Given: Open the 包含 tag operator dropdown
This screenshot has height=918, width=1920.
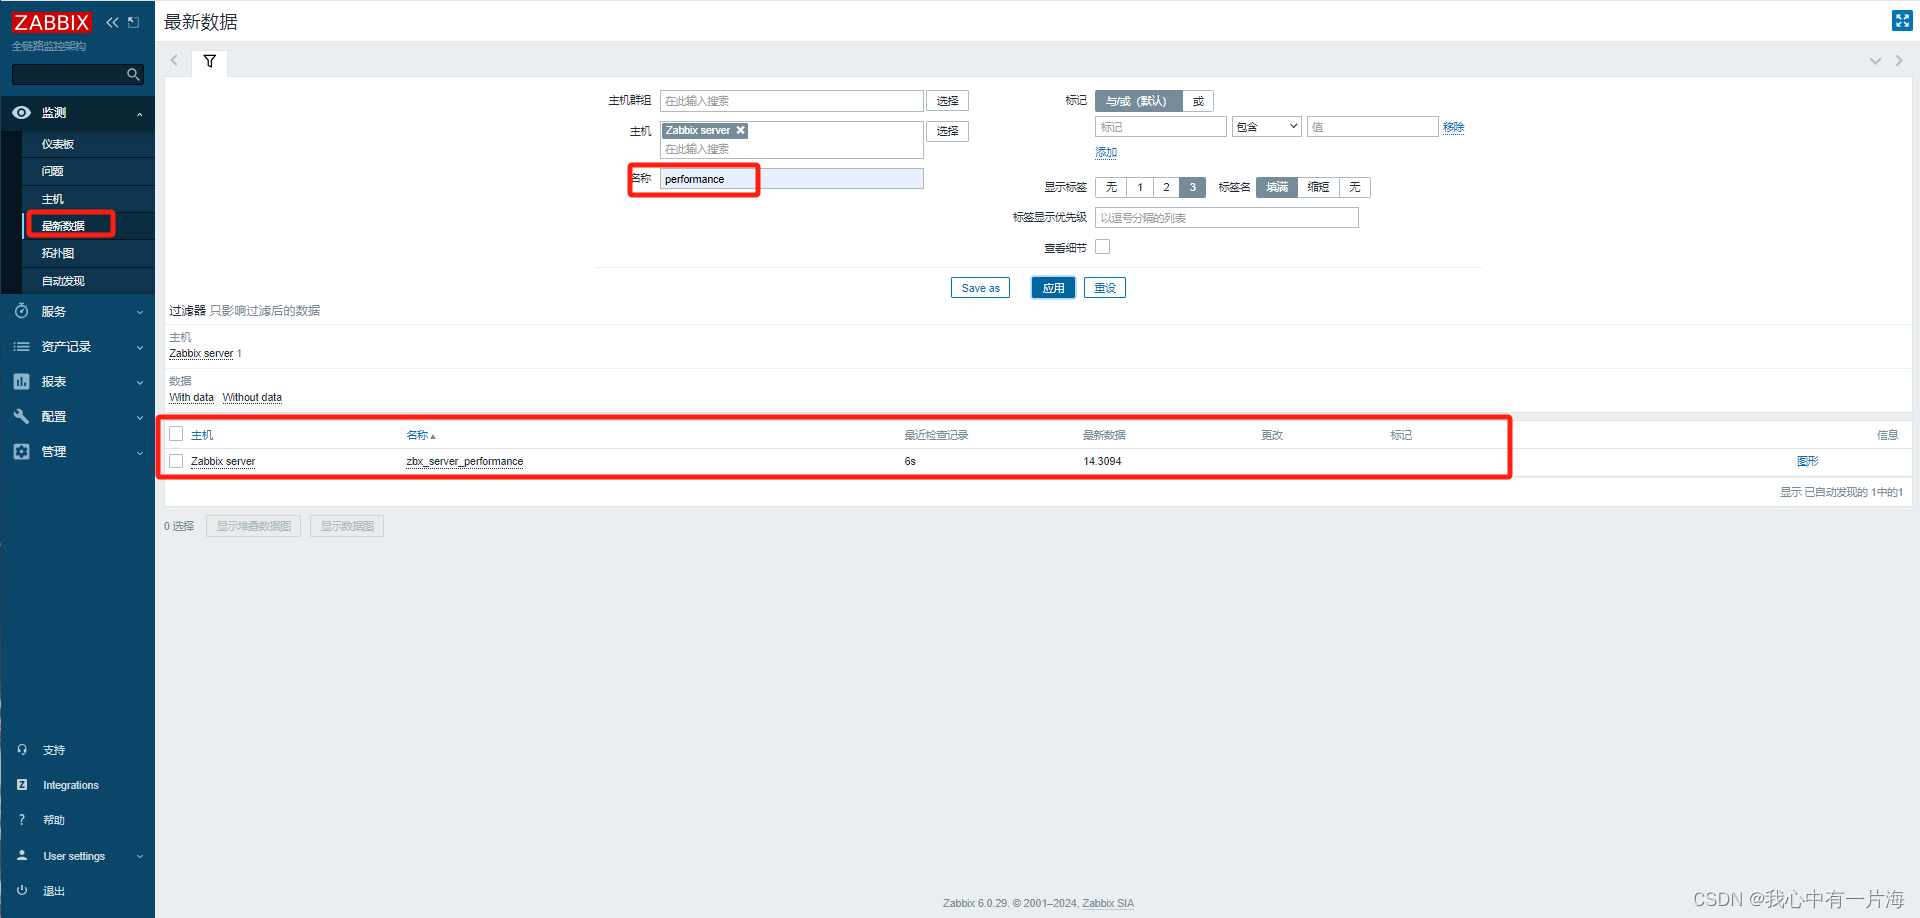Looking at the screenshot, I should [x=1267, y=127].
